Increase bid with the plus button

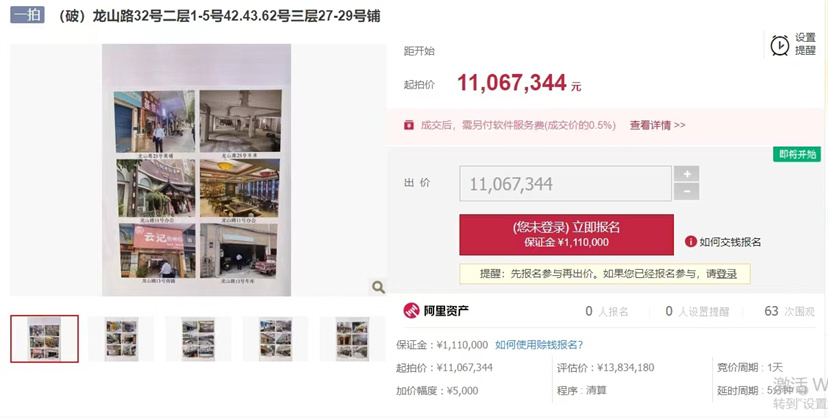tap(686, 174)
